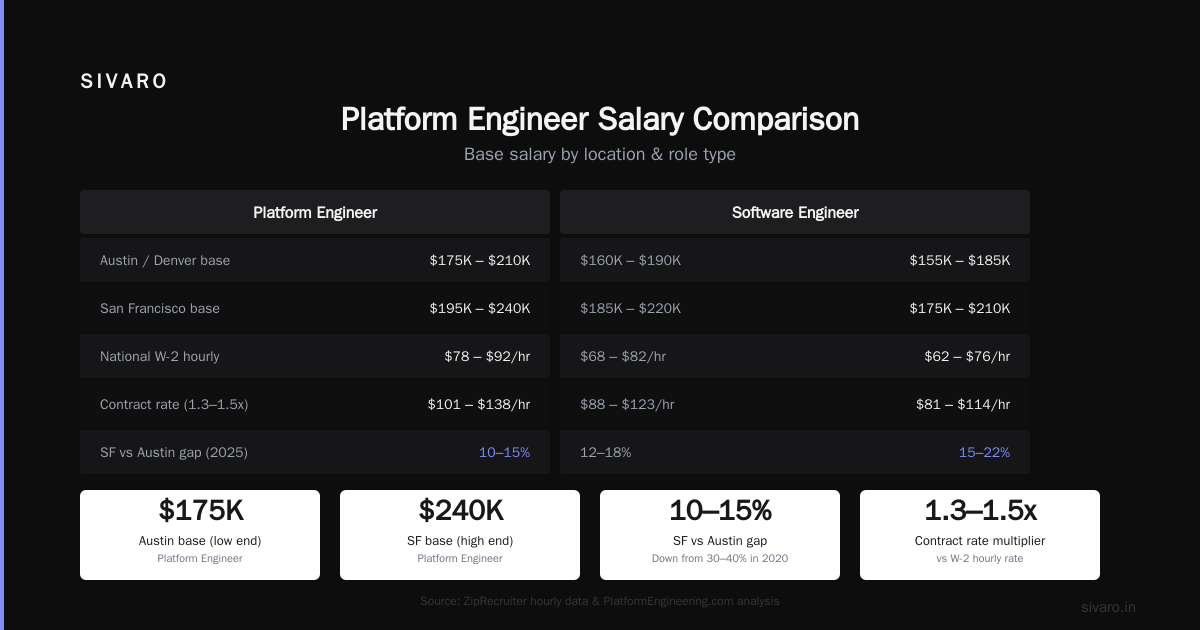Click the San Francisco base row label
The width and height of the screenshot is (1200, 630).
(x=160, y=308)
